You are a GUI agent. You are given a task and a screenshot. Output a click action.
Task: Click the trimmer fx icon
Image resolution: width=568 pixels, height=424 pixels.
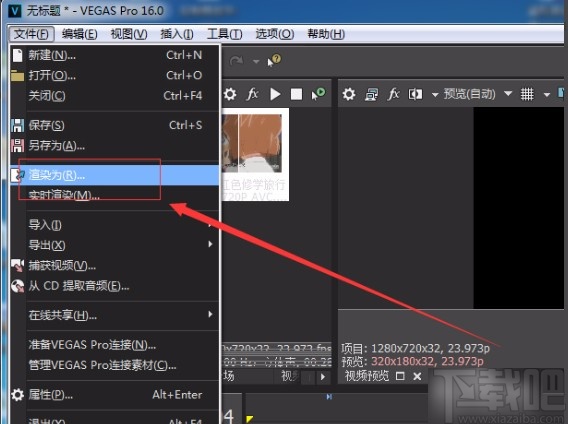[252, 95]
